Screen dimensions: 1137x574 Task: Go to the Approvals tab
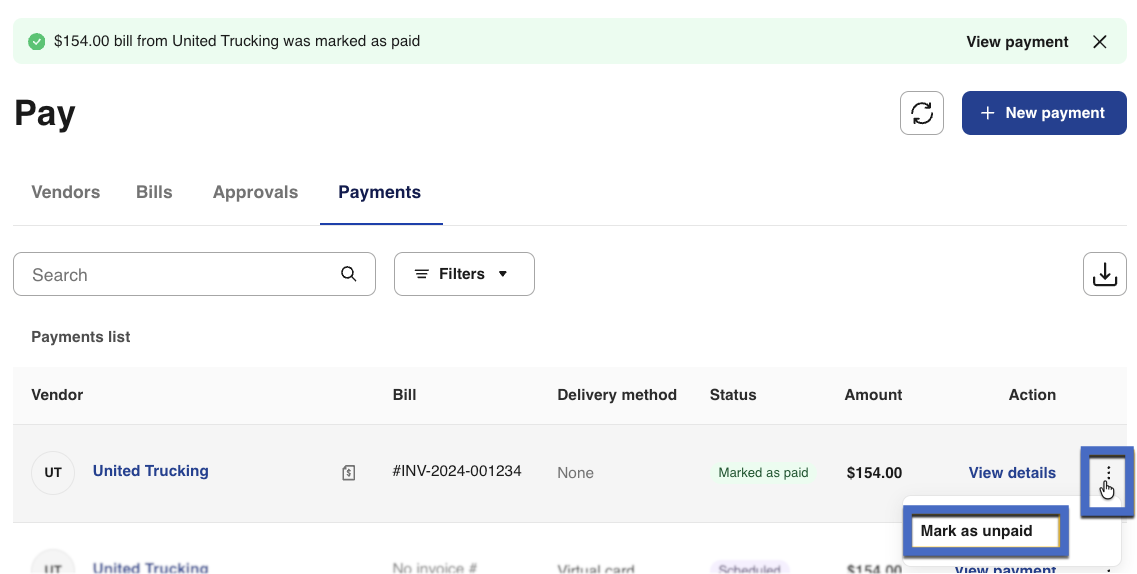tap(255, 192)
